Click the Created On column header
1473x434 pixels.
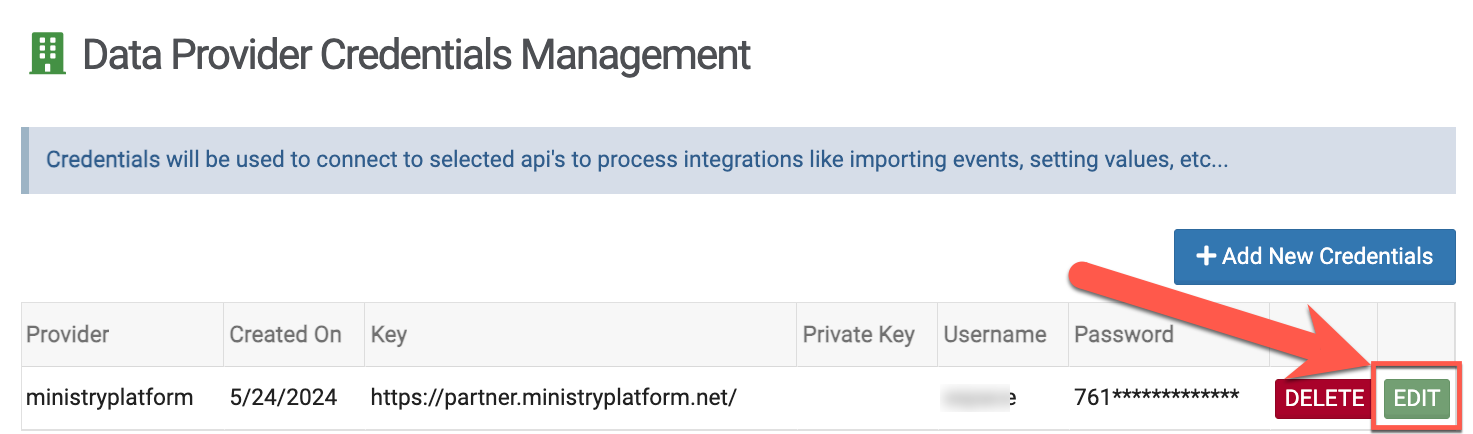pos(285,334)
